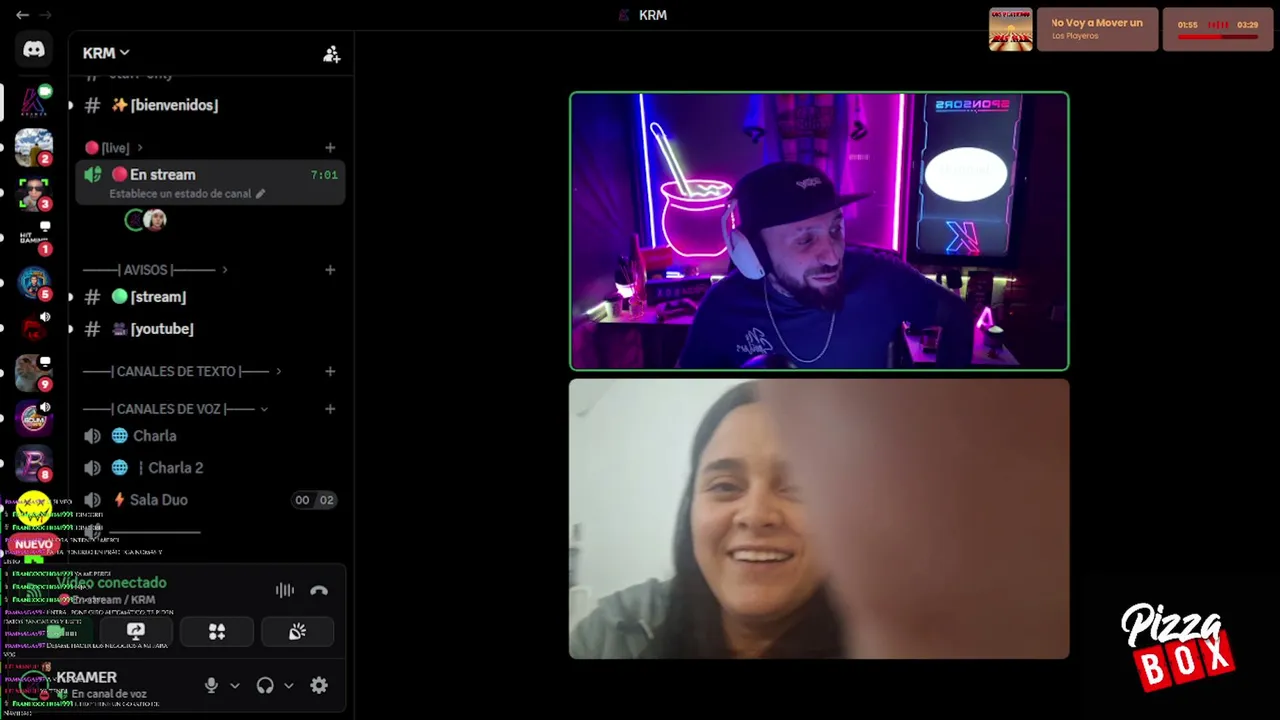Click the total duration 03:29

1247,25
